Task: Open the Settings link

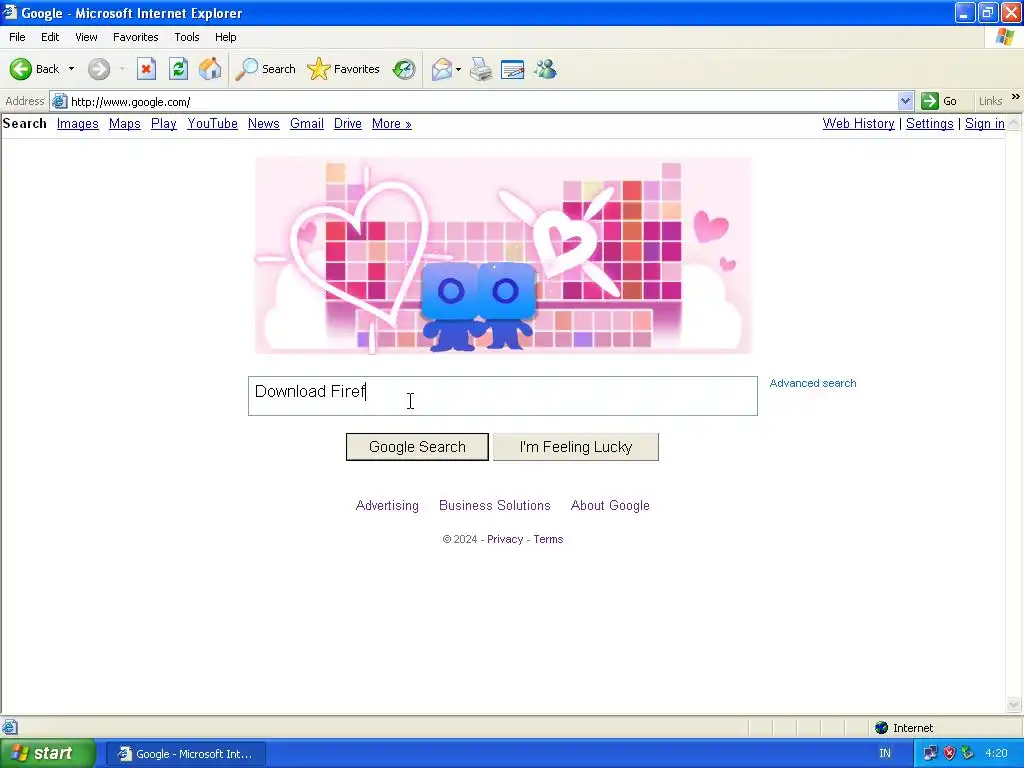Action: 929,123
